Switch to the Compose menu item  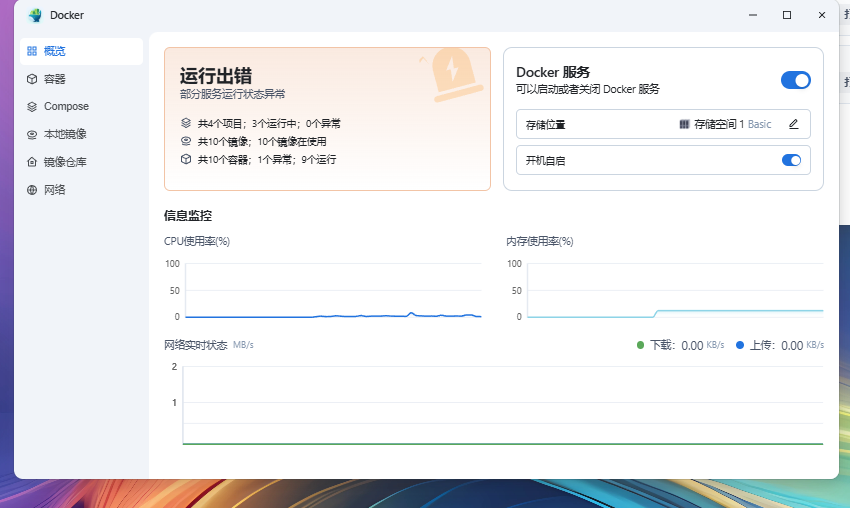point(66,106)
